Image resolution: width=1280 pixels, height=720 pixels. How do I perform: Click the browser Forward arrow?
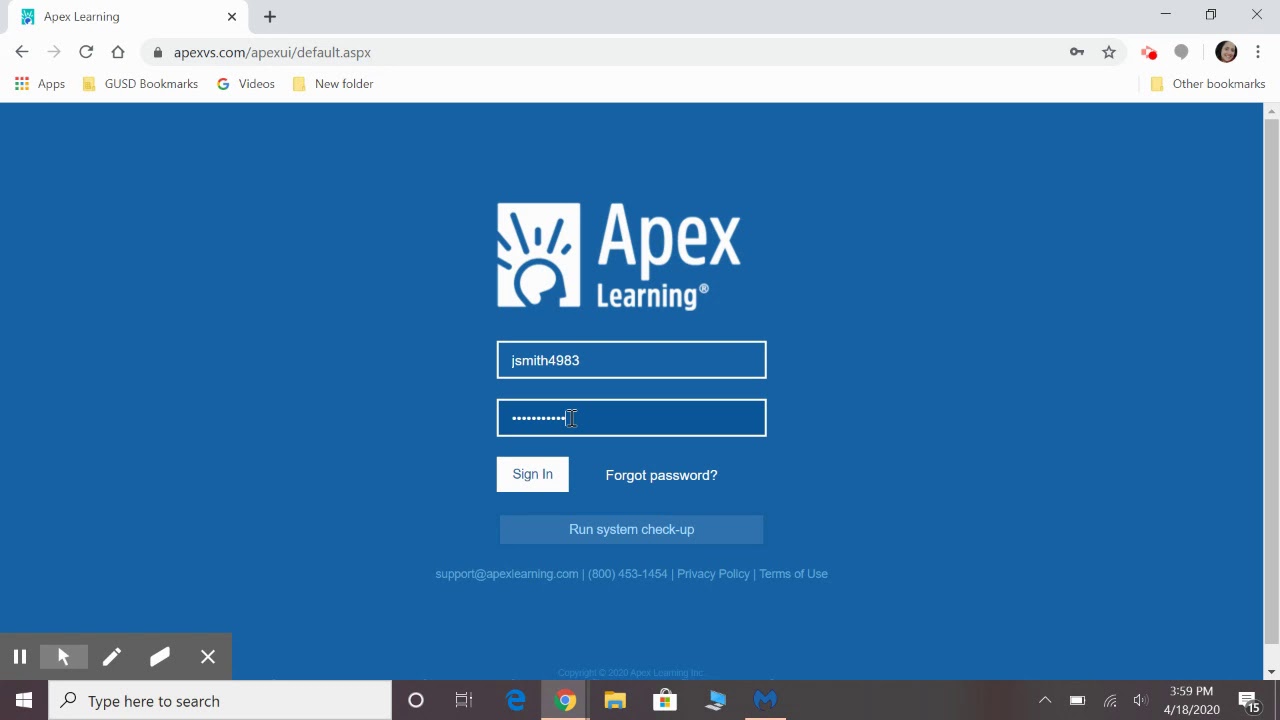[x=54, y=52]
